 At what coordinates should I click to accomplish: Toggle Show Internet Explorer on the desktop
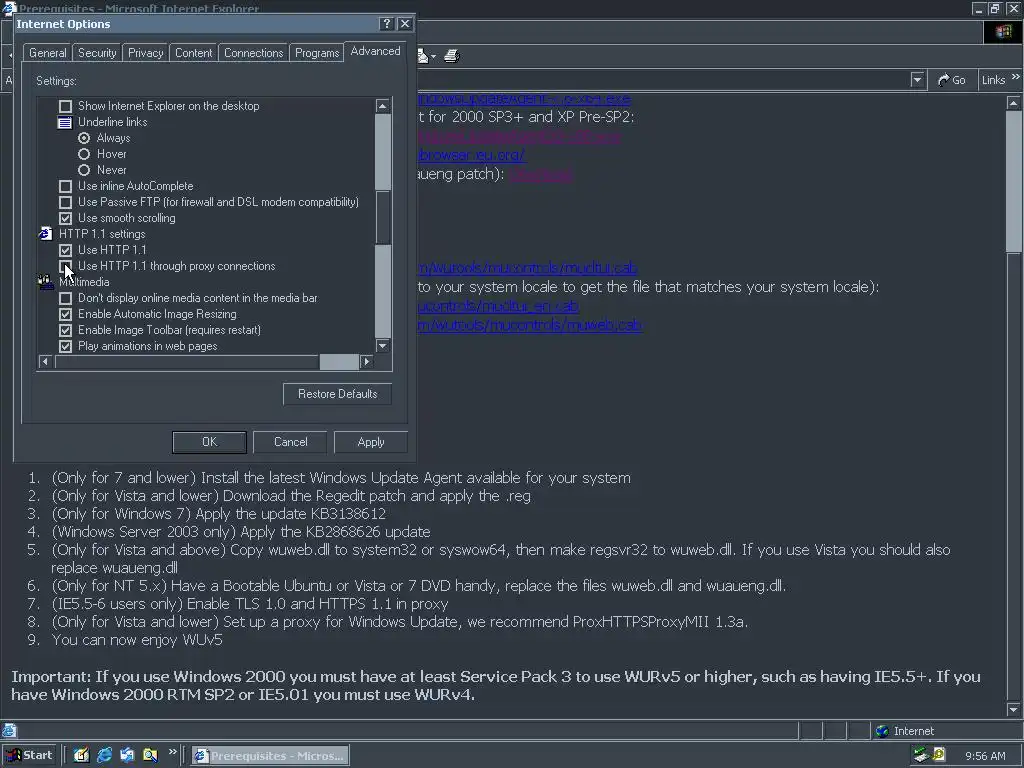[65, 106]
